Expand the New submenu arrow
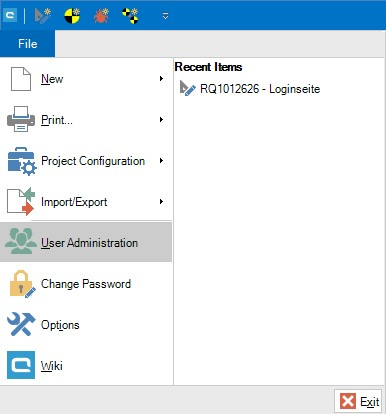Screen dimensions: 386x414 pyautogui.click(x=161, y=79)
